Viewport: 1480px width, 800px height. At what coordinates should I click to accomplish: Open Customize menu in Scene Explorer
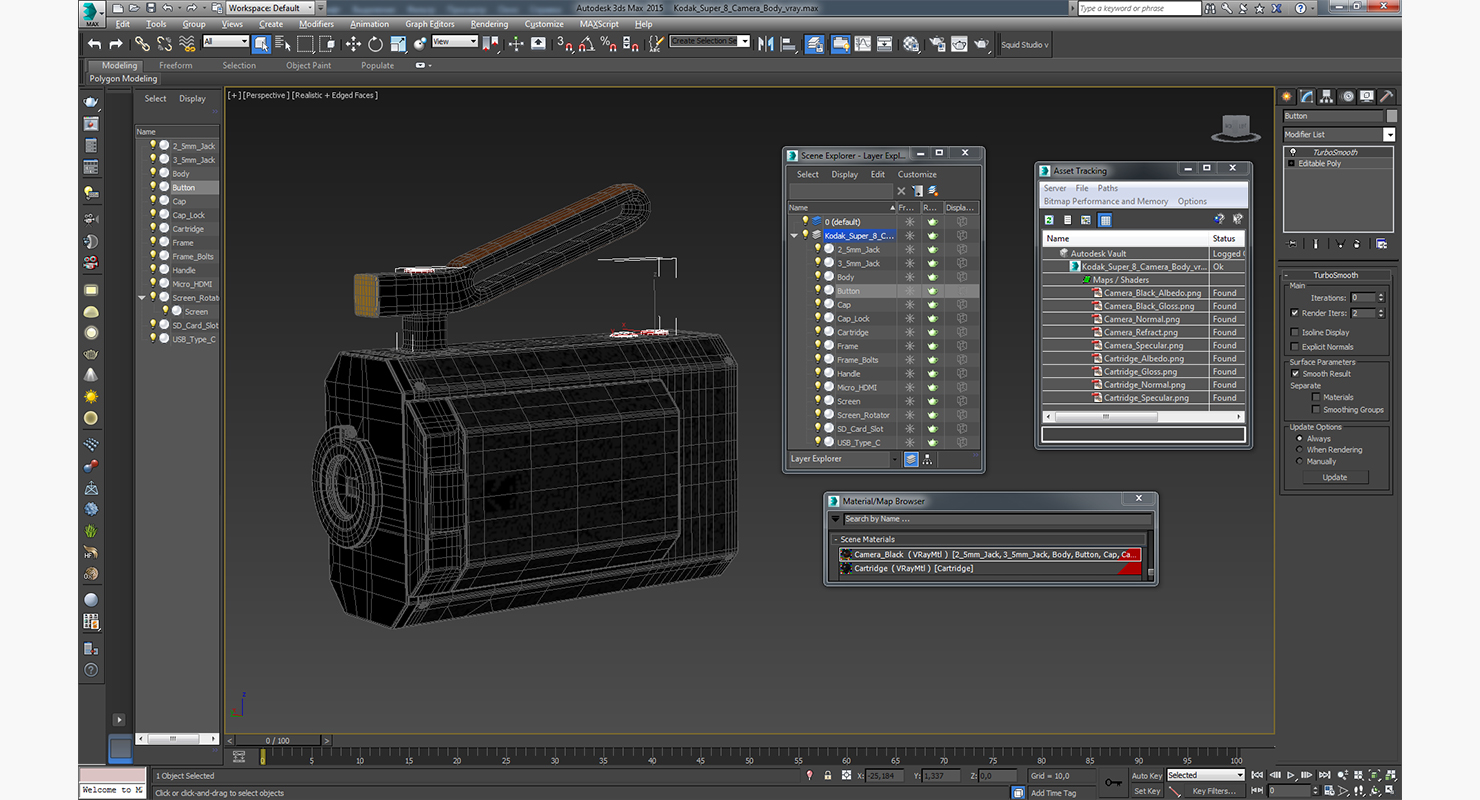pos(917,174)
